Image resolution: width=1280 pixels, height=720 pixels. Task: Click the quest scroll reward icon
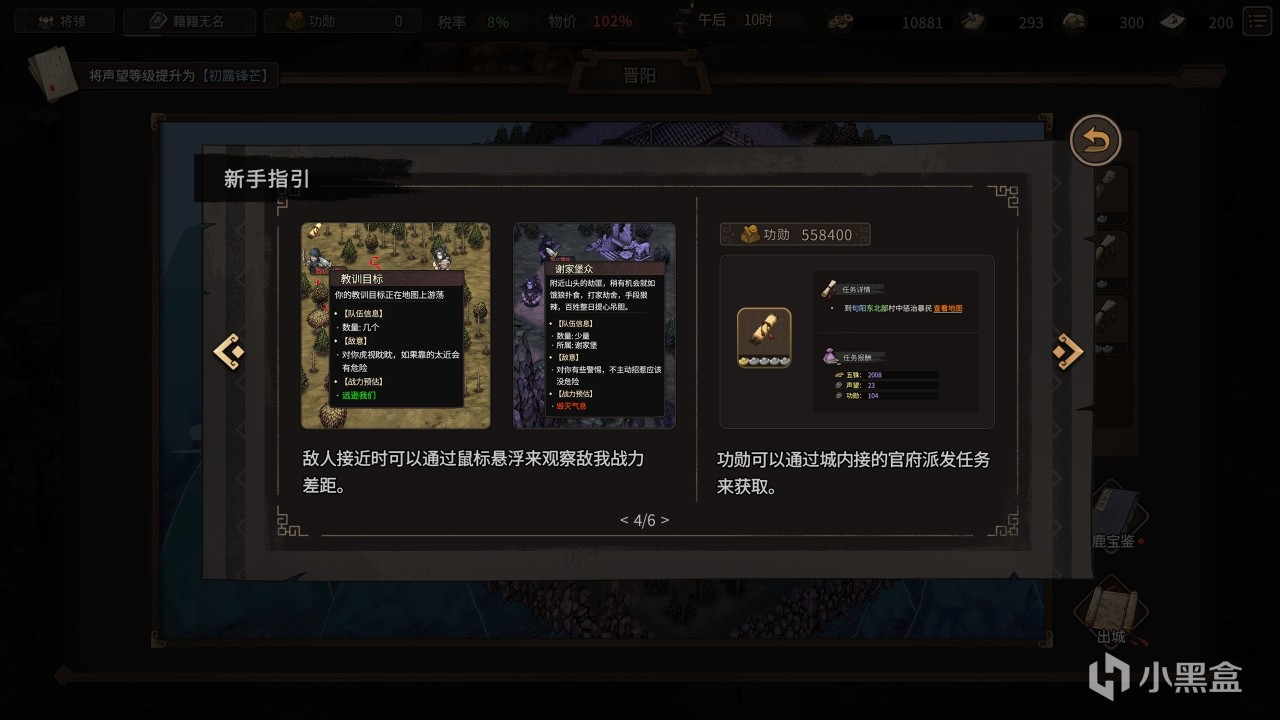764,338
